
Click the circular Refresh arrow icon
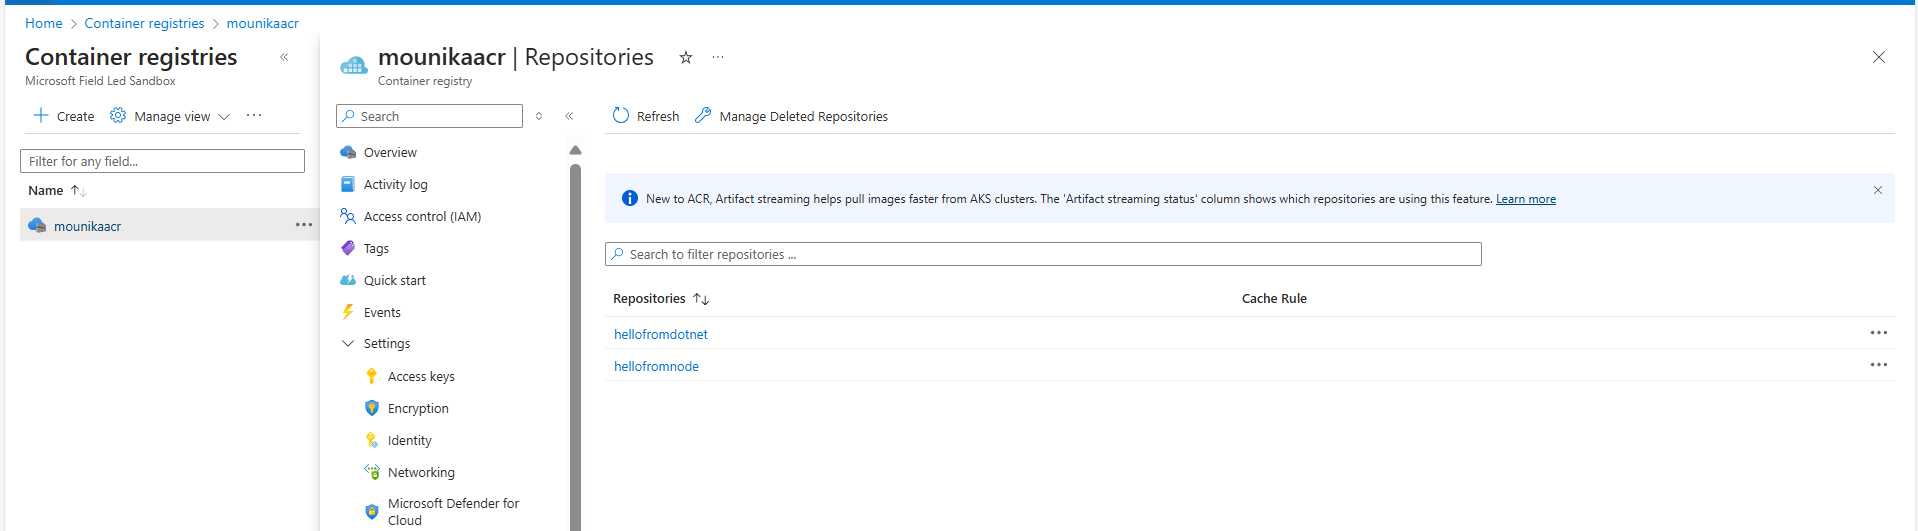point(621,116)
